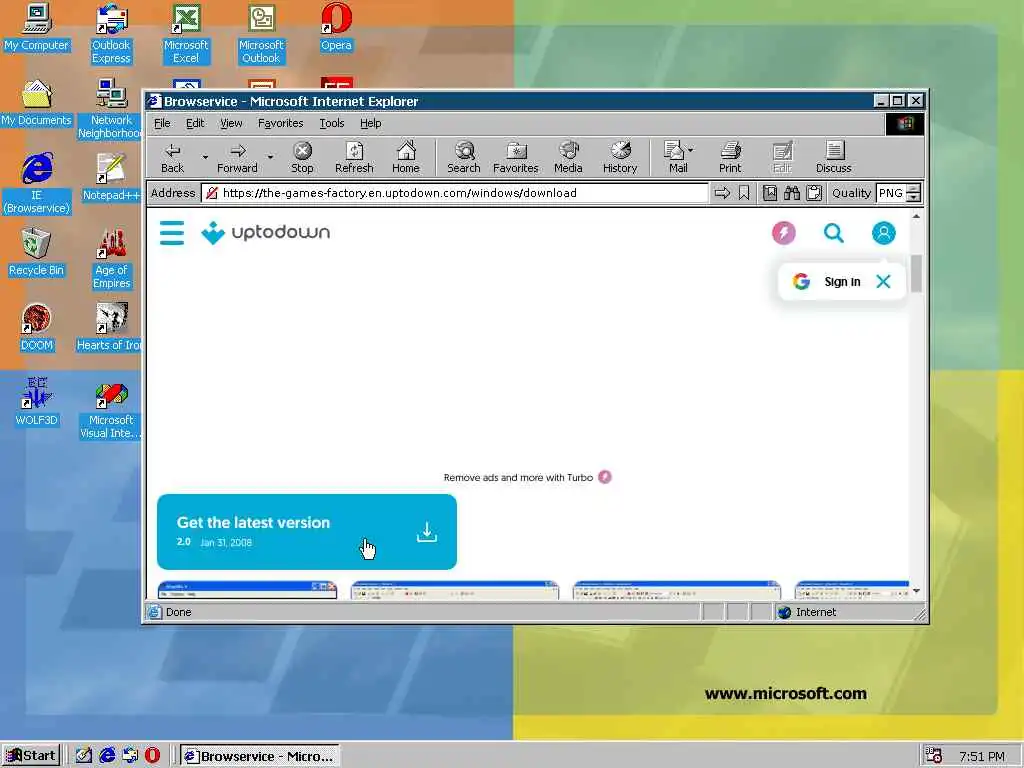The width and height of the screenshot is (1024, 768).
Task: Click the page scrollbar up arrow
Action: coord(916,216)
